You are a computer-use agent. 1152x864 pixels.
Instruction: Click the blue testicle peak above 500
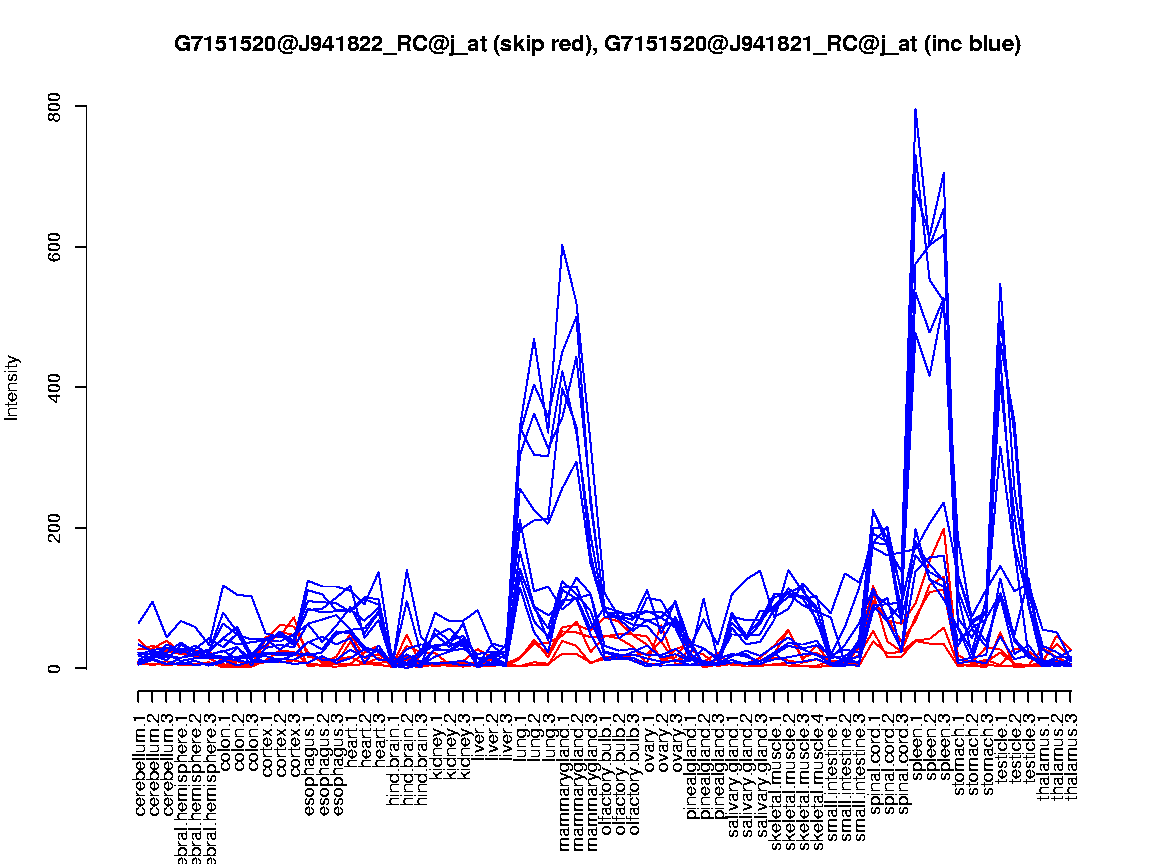click(x=1000, y=284)
